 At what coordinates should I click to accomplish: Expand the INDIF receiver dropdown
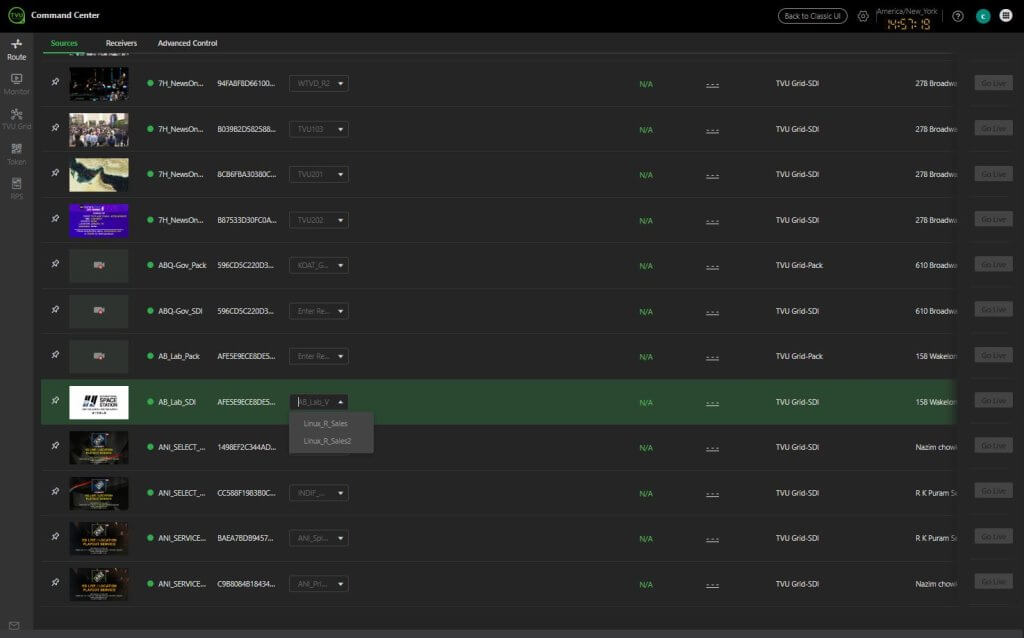[x=319, y=492]
